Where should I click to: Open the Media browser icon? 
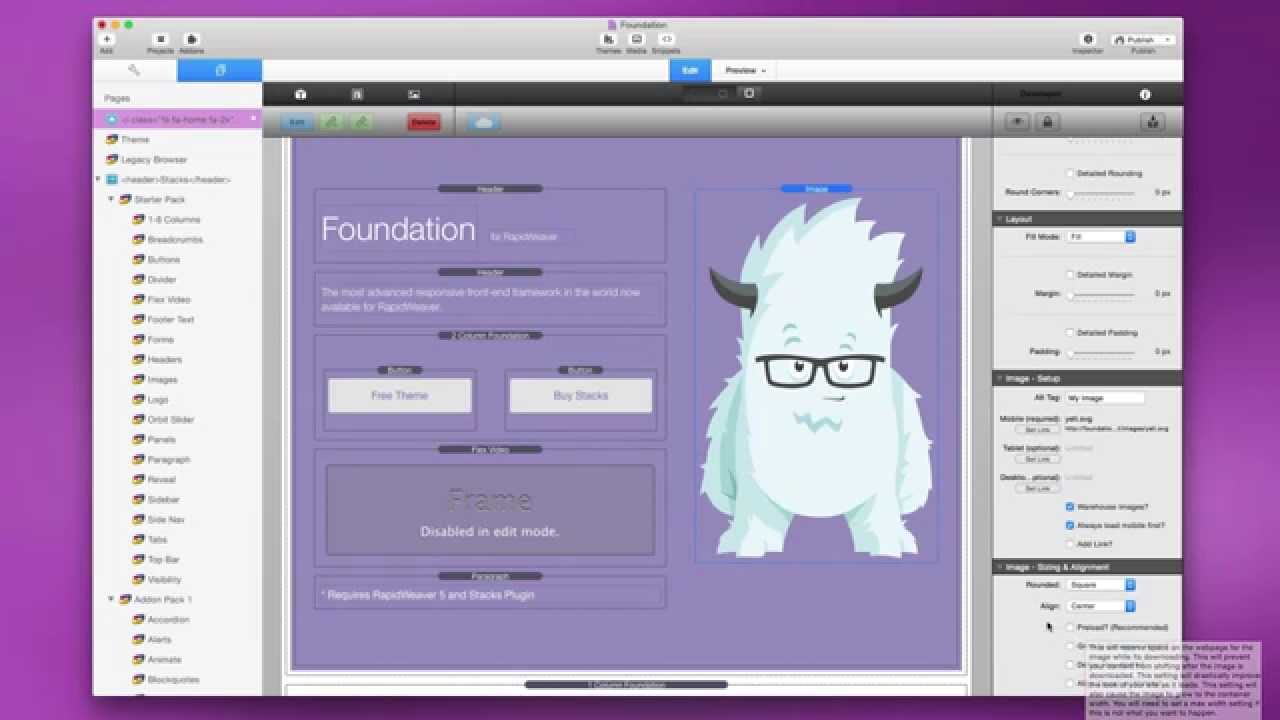pyautogui.click(x=636, y=39)
